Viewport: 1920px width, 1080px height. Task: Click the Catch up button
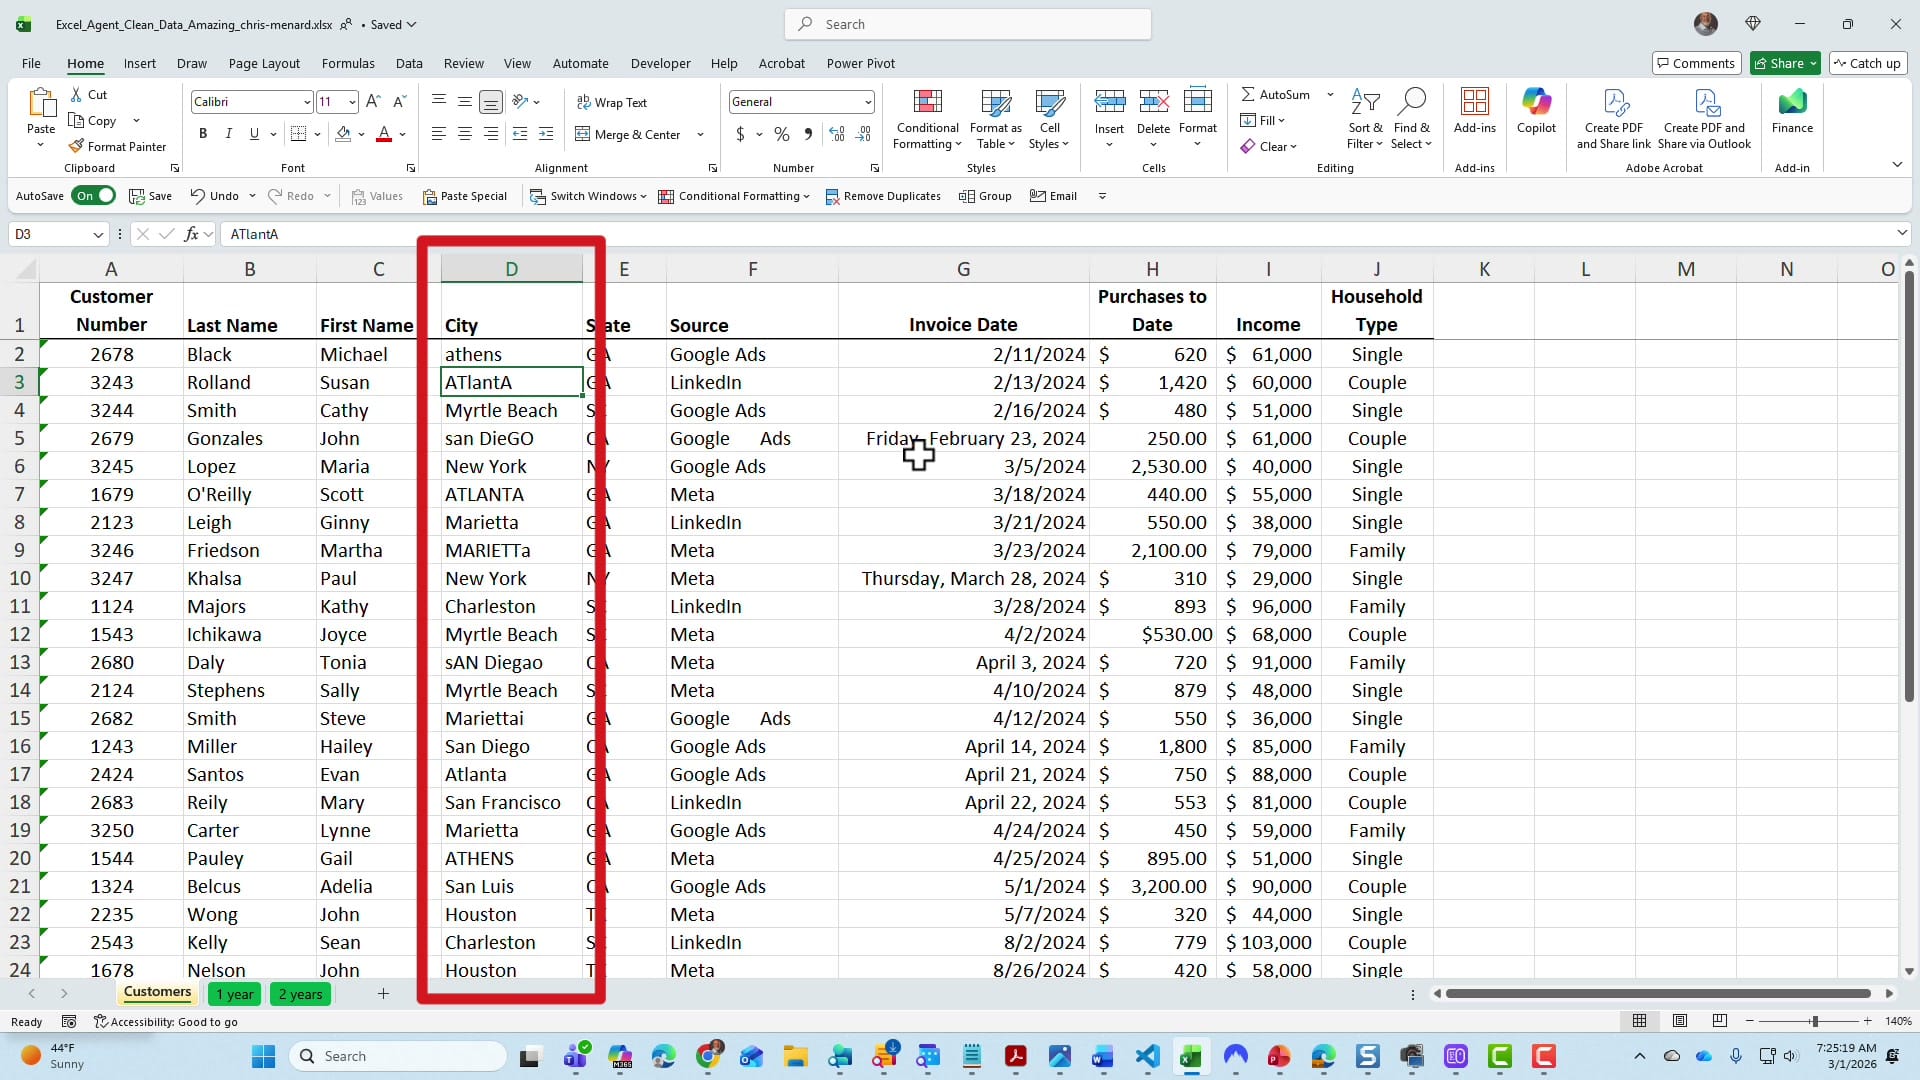(1868, 63)
